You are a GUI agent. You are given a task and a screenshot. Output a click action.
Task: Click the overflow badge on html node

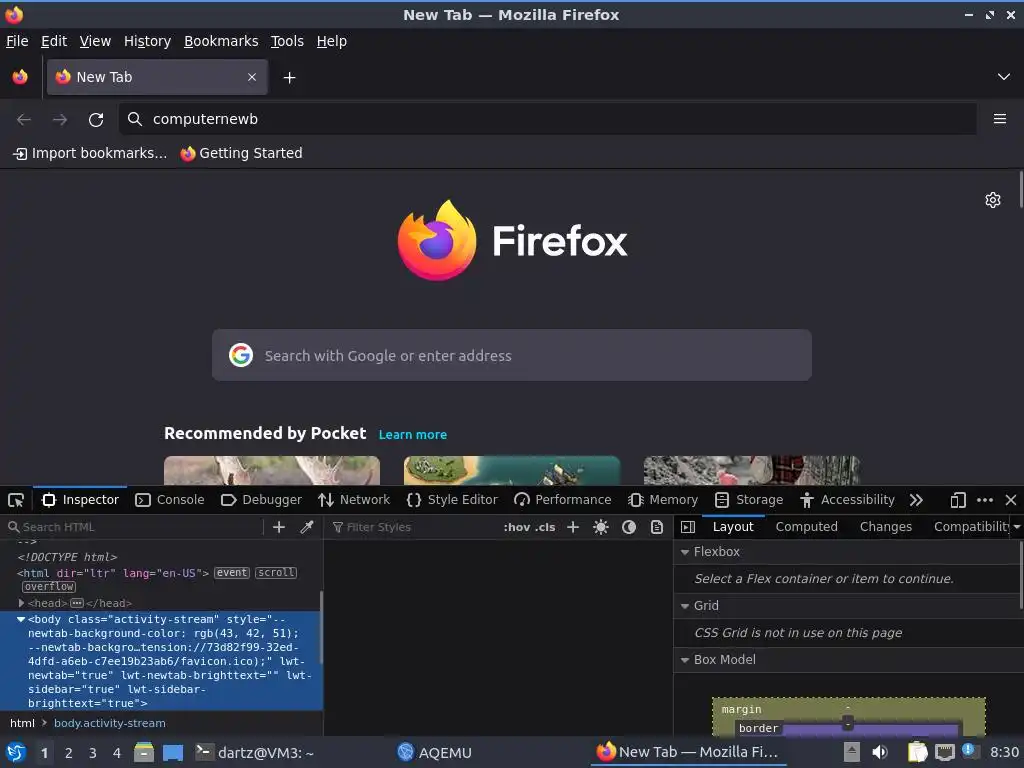49,586
